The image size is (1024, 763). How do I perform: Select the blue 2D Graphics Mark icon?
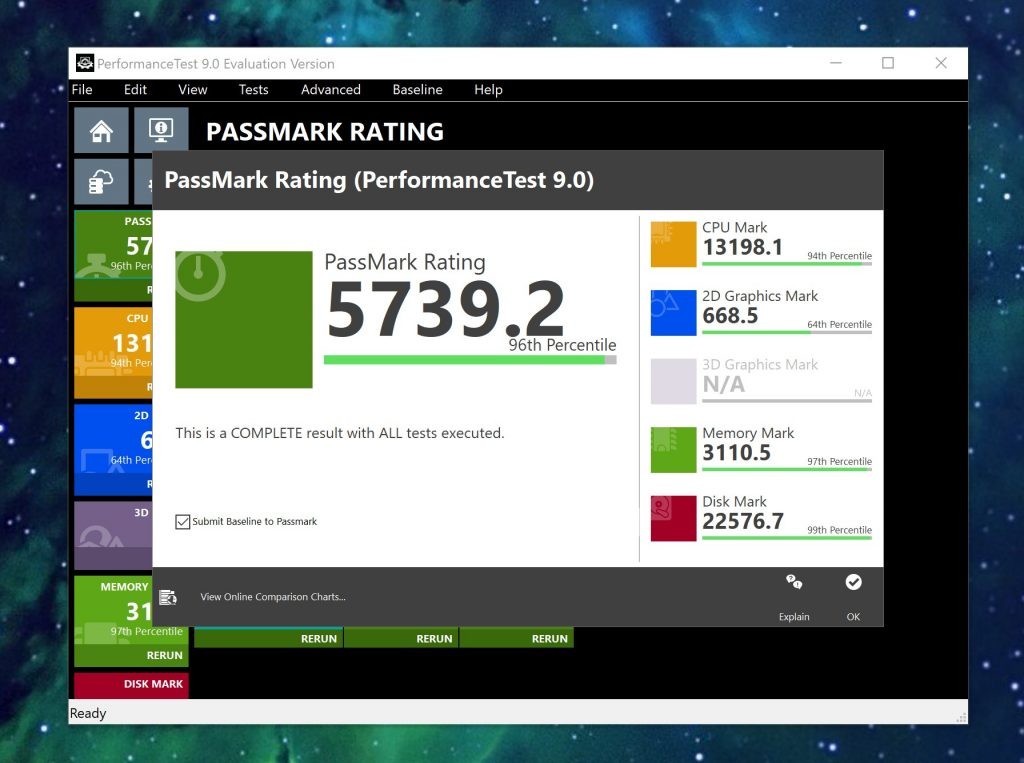pos(673,312)
